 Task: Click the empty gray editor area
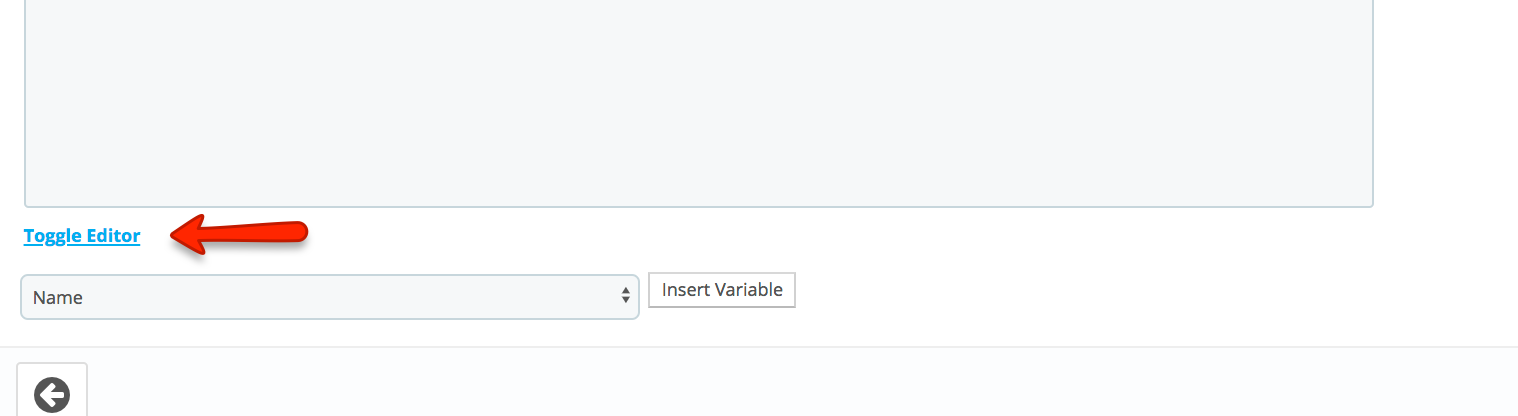699,102
